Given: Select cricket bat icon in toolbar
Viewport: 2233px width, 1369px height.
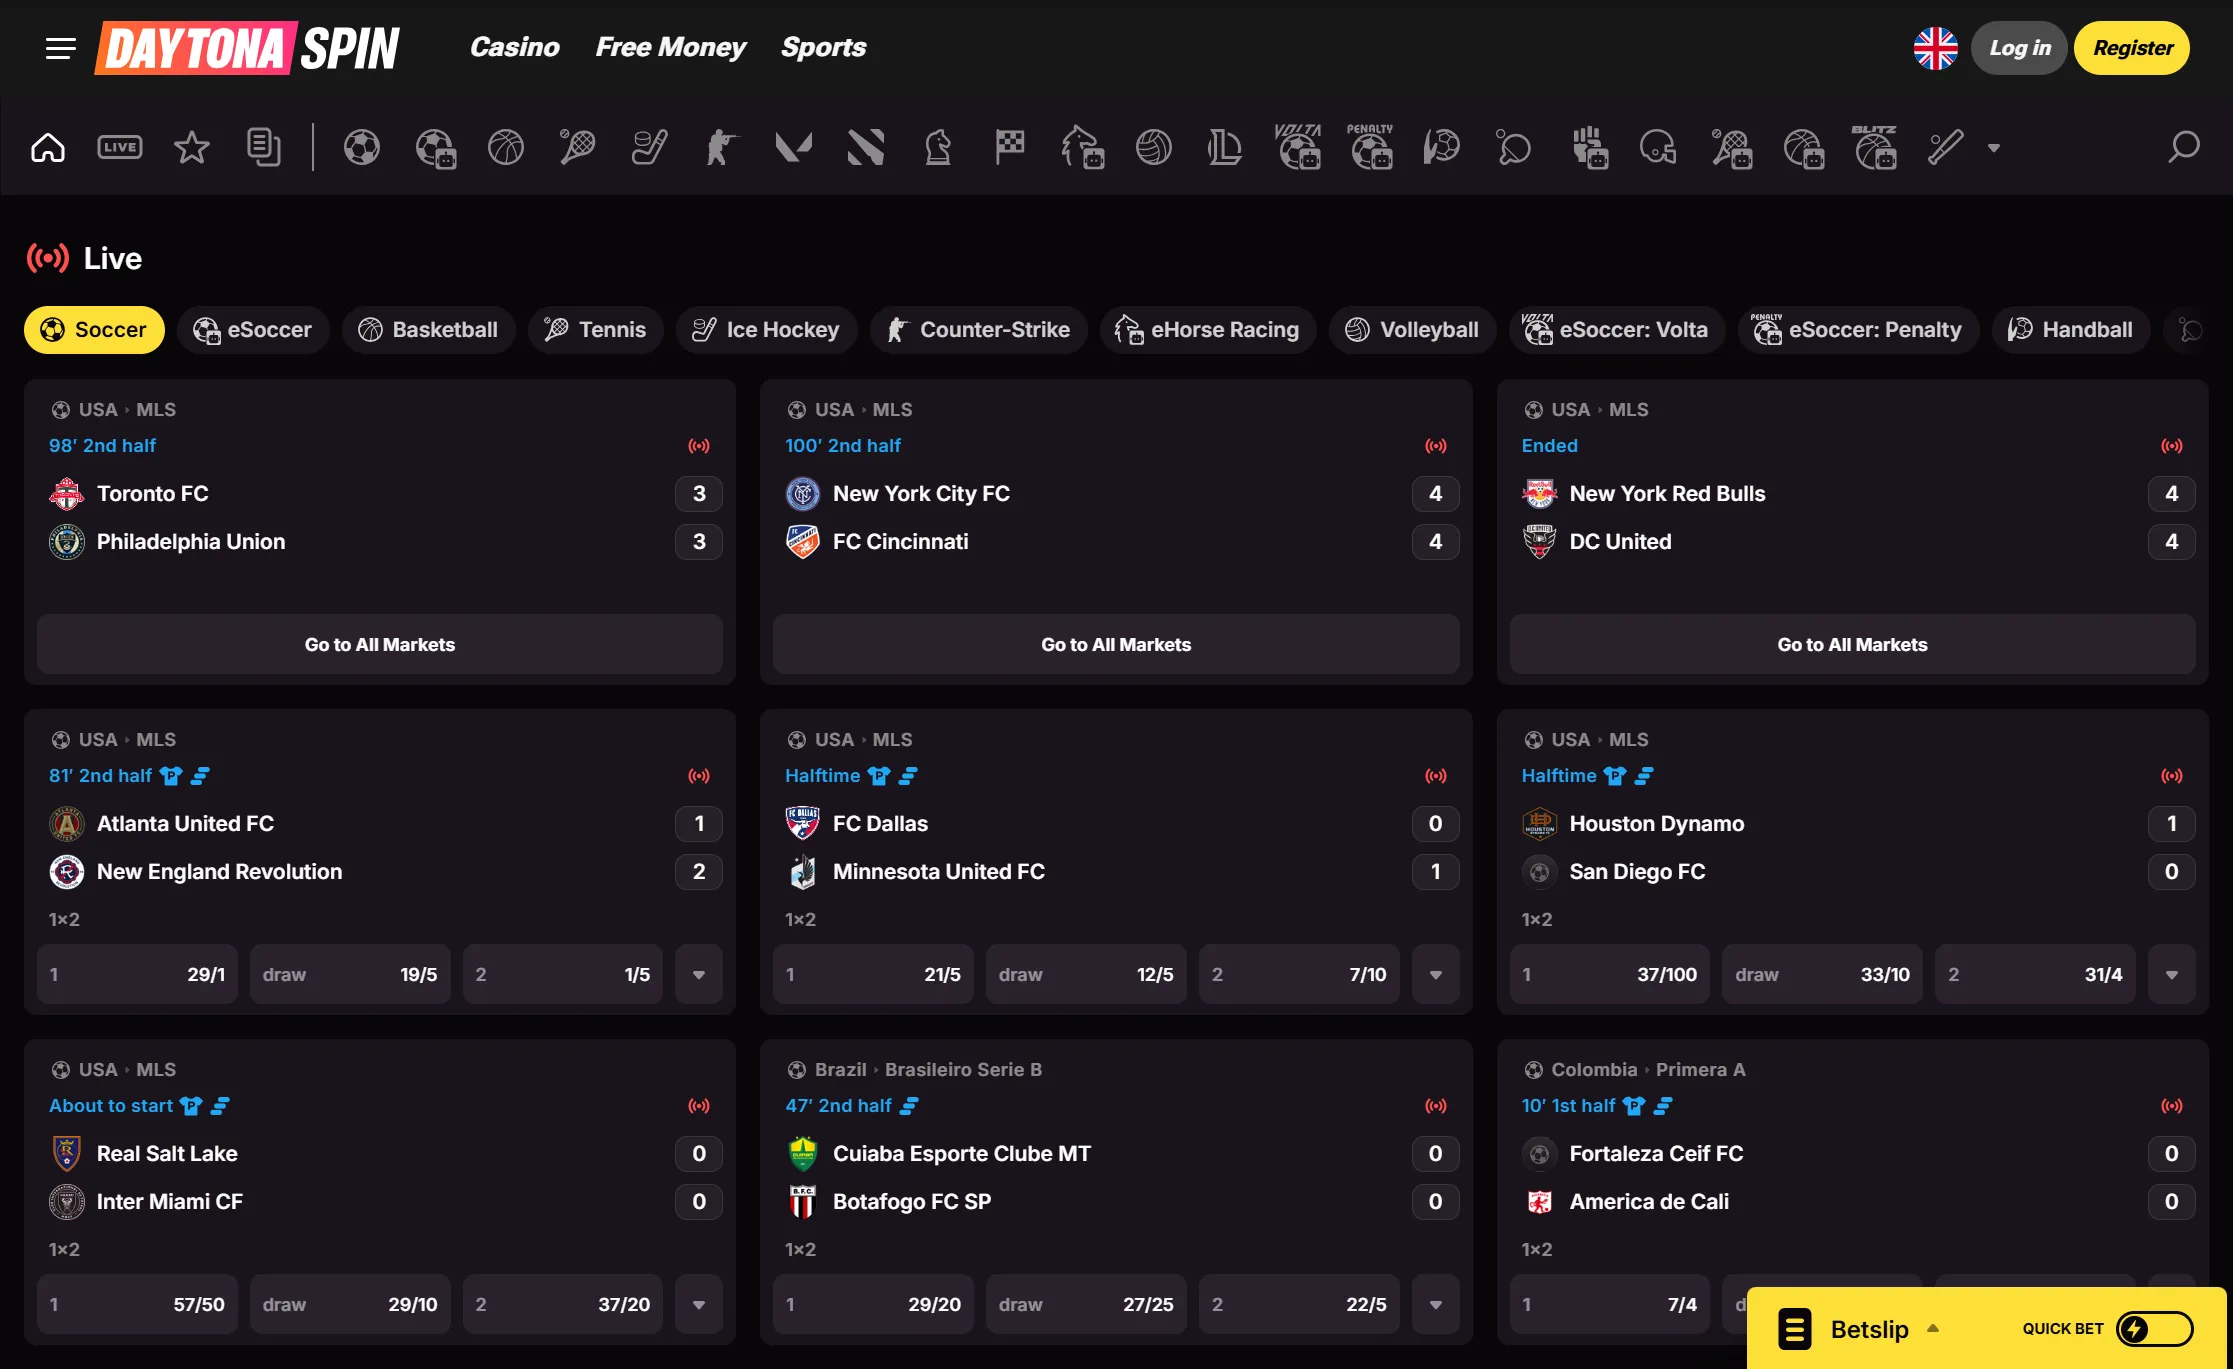Looking at the screenshot, I should [1946, 148].
